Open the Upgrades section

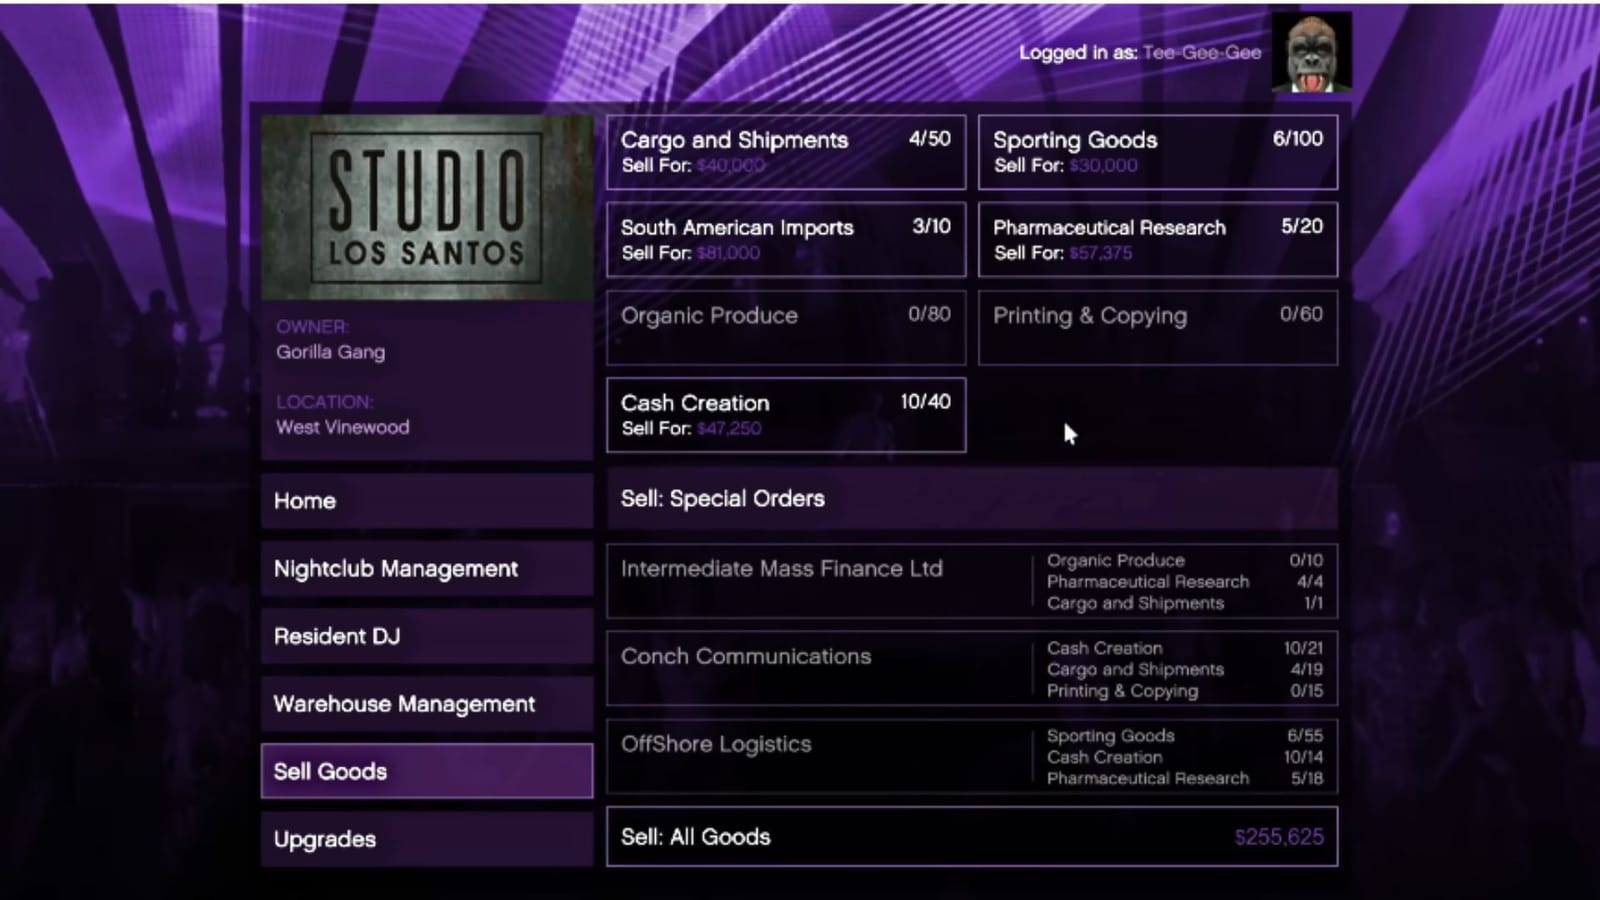coord(427,839)
